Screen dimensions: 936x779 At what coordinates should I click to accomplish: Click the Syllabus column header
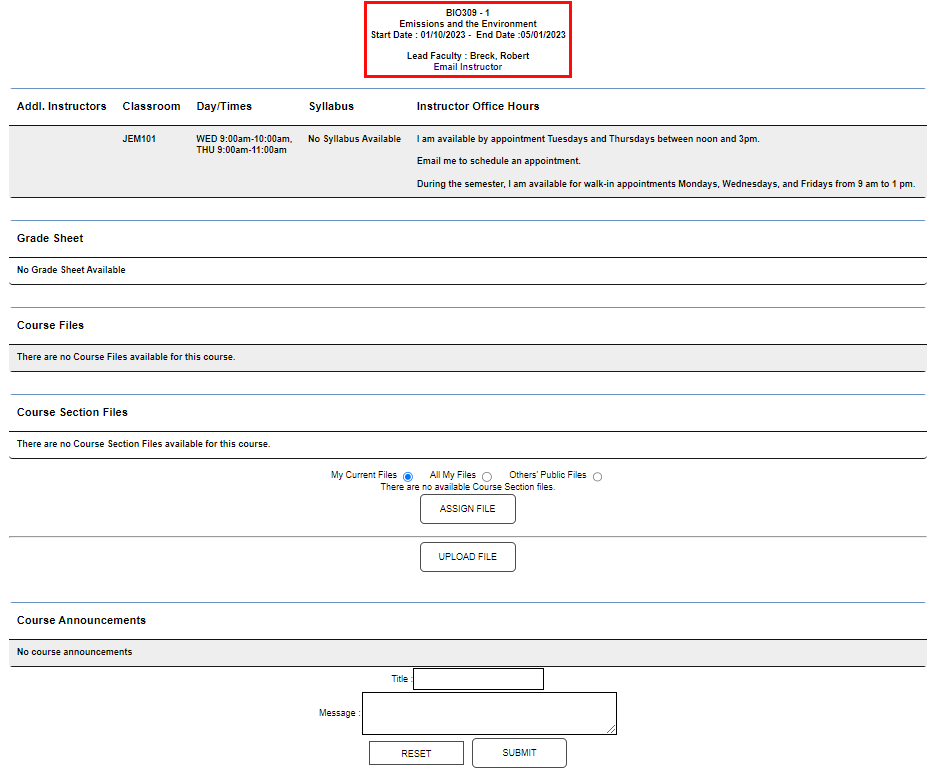click(331, 106)
